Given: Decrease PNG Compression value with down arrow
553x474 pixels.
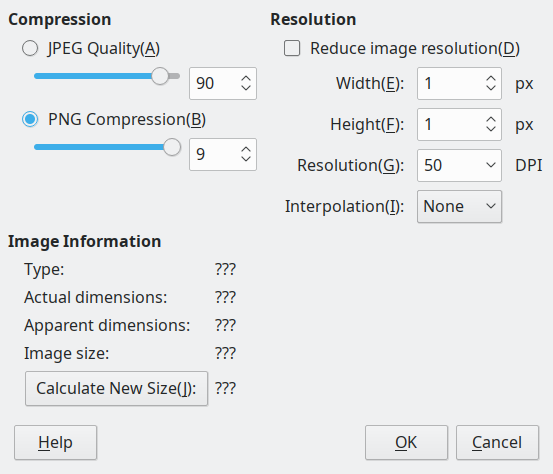Looking at the screenshot, I should [246, 159].
